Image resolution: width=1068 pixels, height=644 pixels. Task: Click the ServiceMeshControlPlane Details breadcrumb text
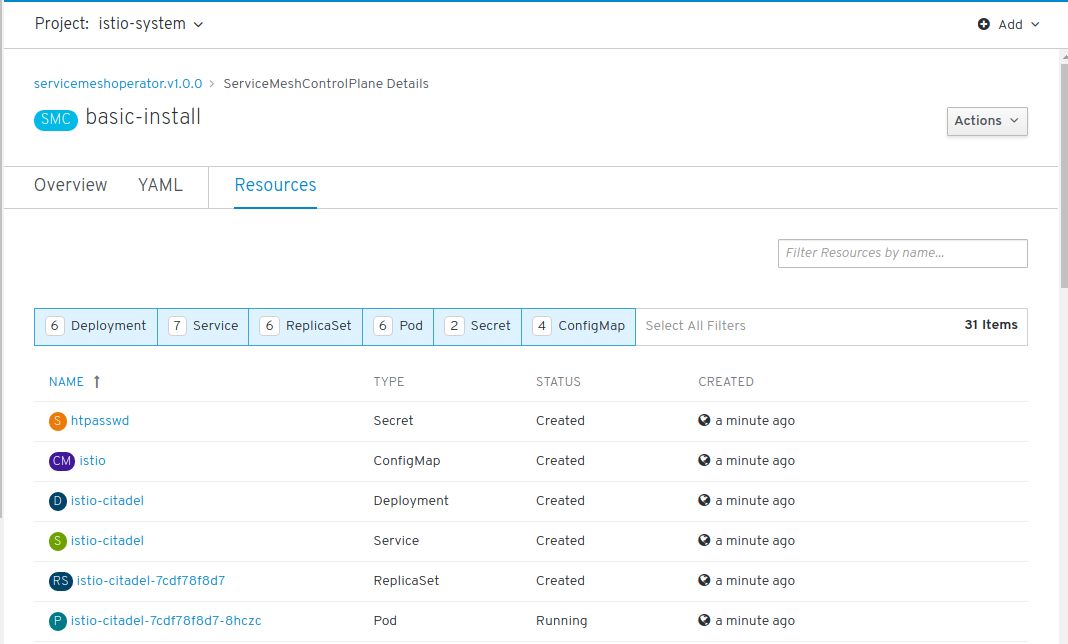point(326,84)
